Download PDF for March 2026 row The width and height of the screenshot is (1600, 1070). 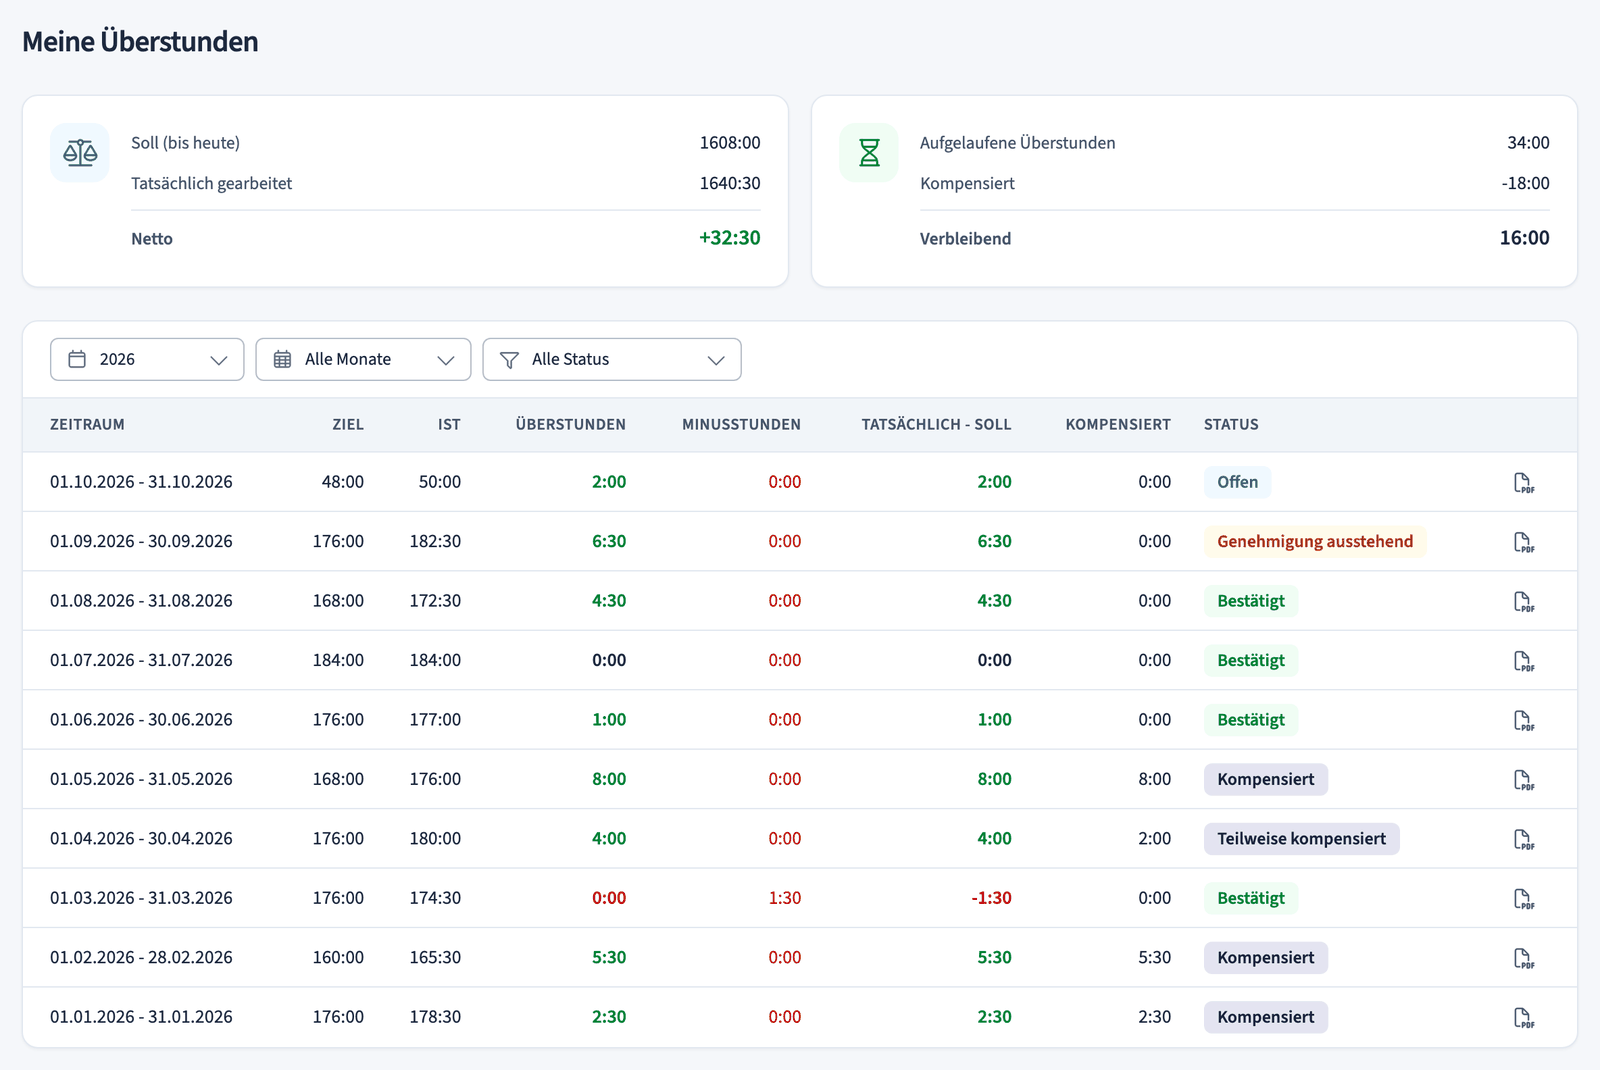tap(1523, 899)
